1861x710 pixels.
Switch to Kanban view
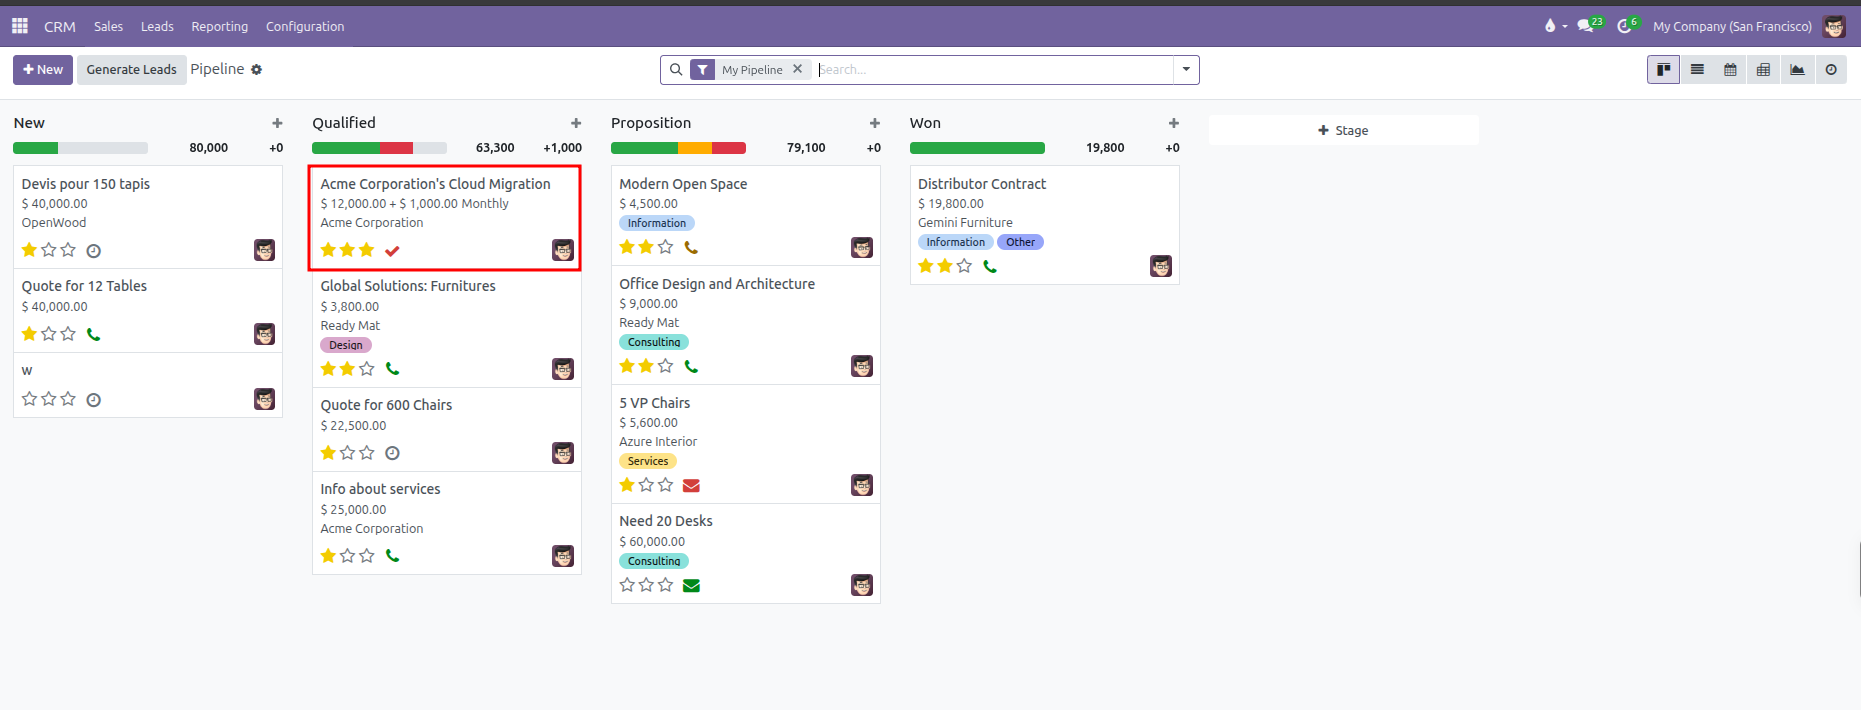tap(1664, 69)
